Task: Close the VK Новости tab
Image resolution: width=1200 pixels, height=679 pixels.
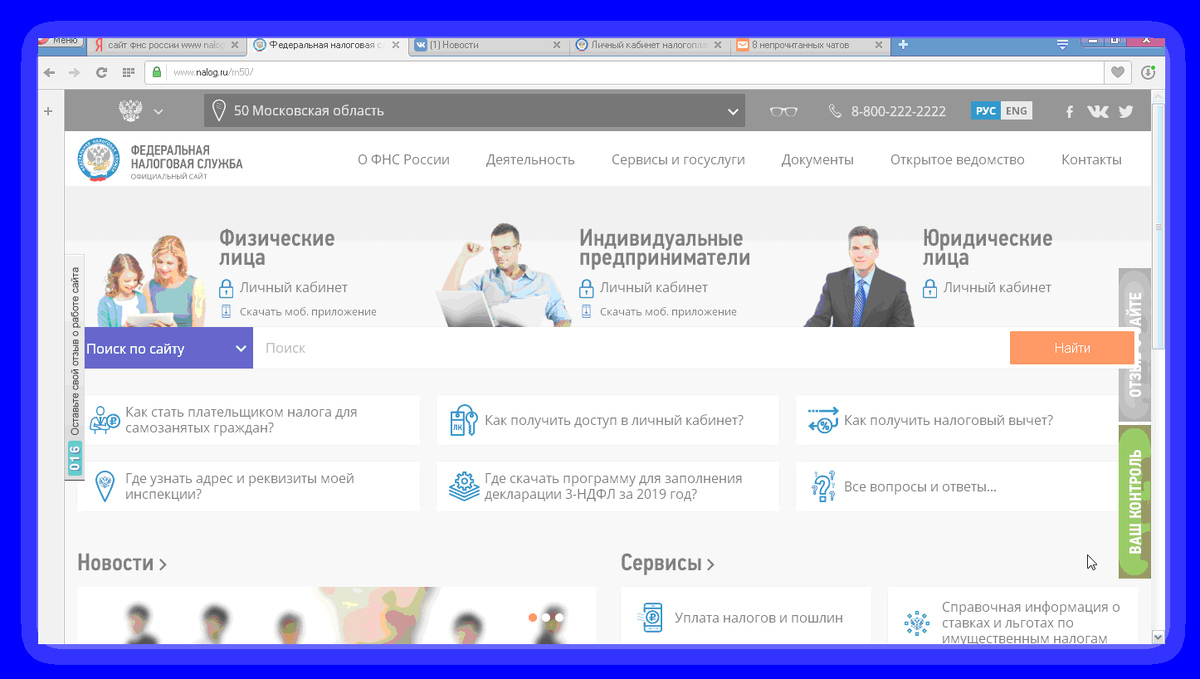Action: [557, 45]
